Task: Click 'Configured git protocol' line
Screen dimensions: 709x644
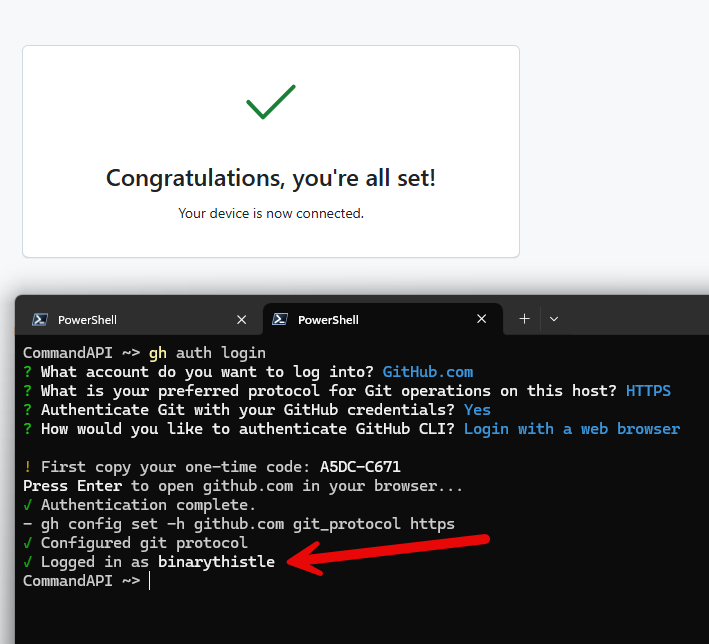Action: (135, 543)
